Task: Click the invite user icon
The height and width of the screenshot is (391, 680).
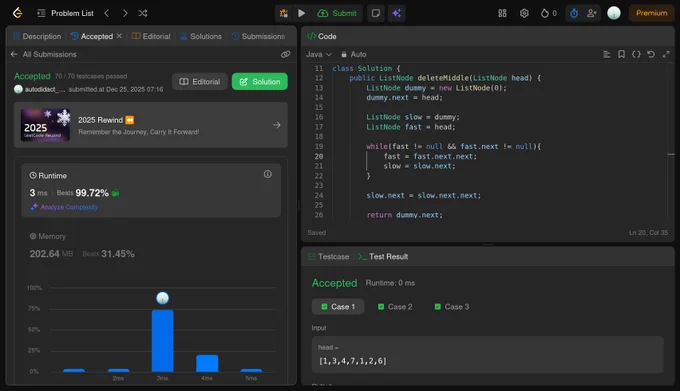Action: coord(592,13)
